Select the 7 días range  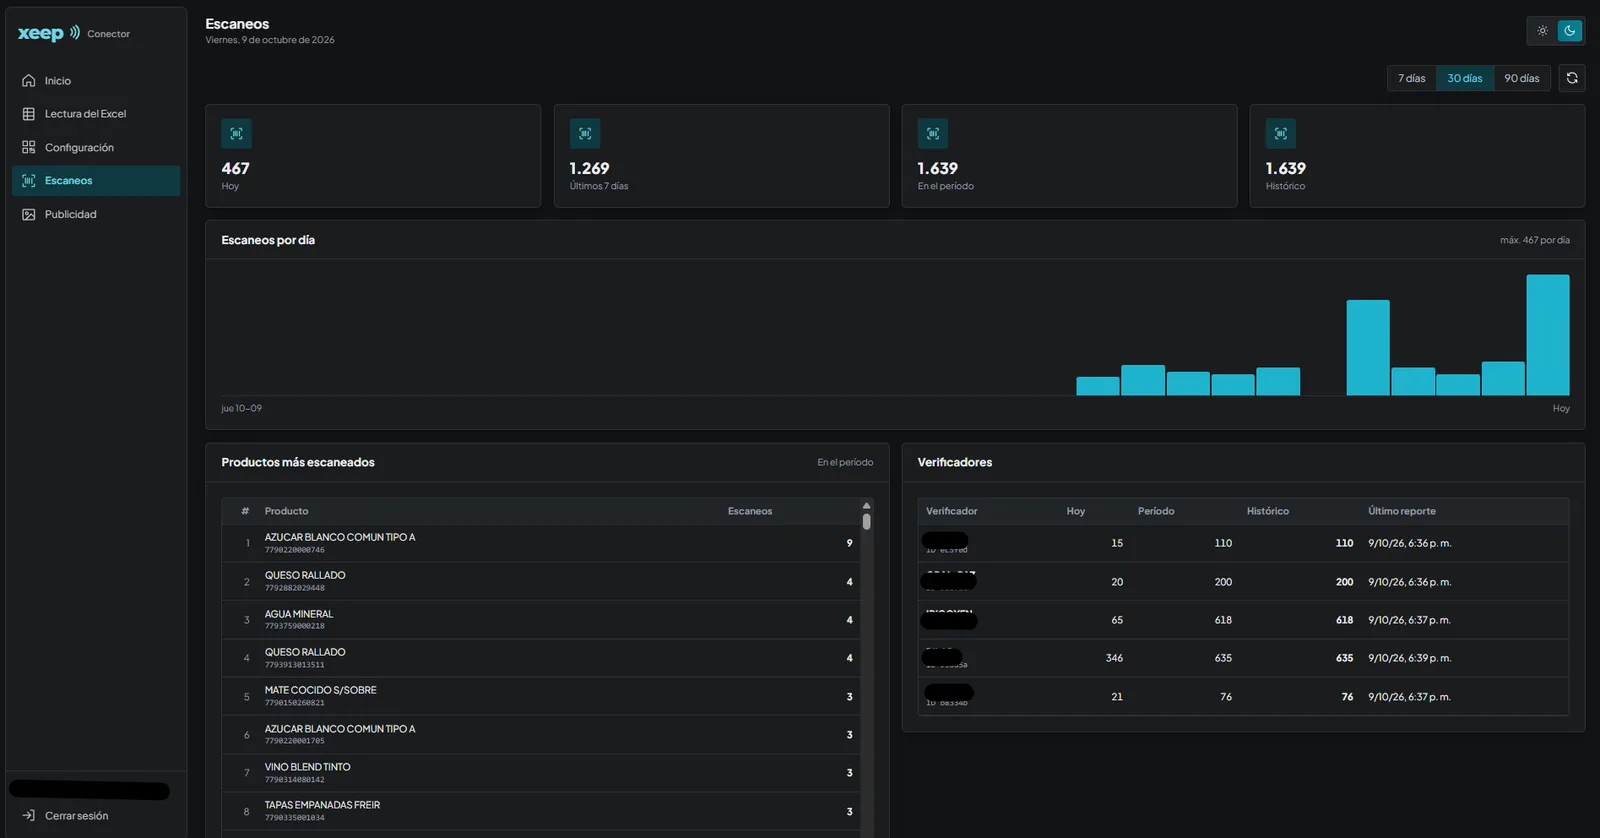click(1412, 78)
